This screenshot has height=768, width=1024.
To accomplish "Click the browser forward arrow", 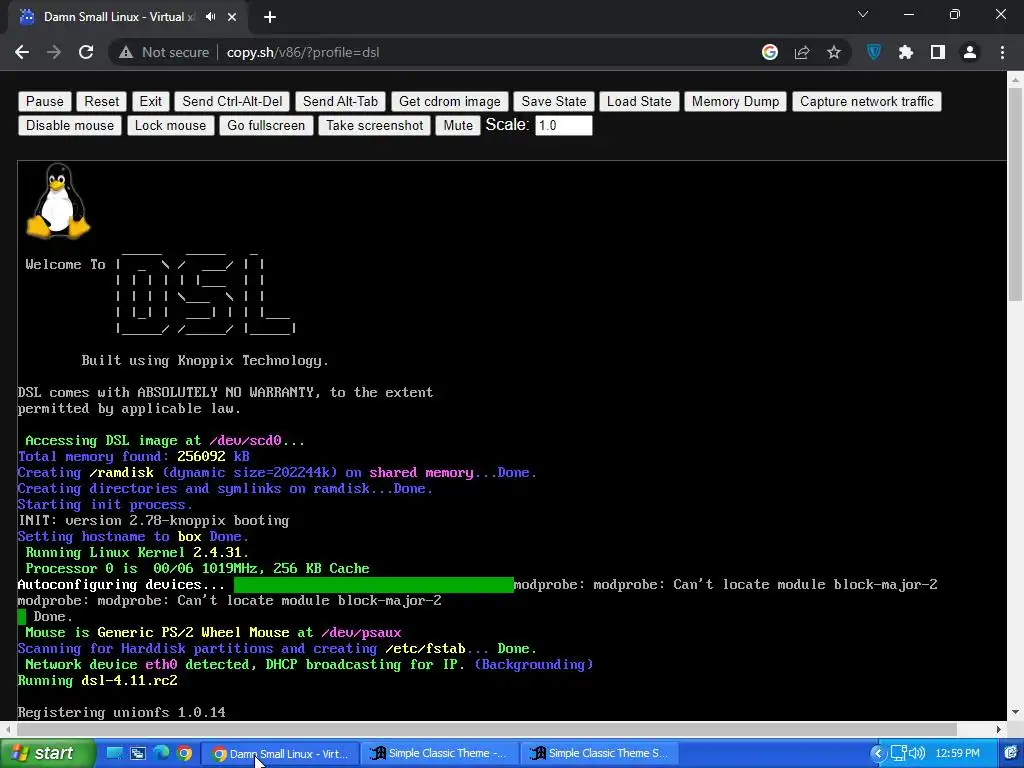I will [54, 52].
